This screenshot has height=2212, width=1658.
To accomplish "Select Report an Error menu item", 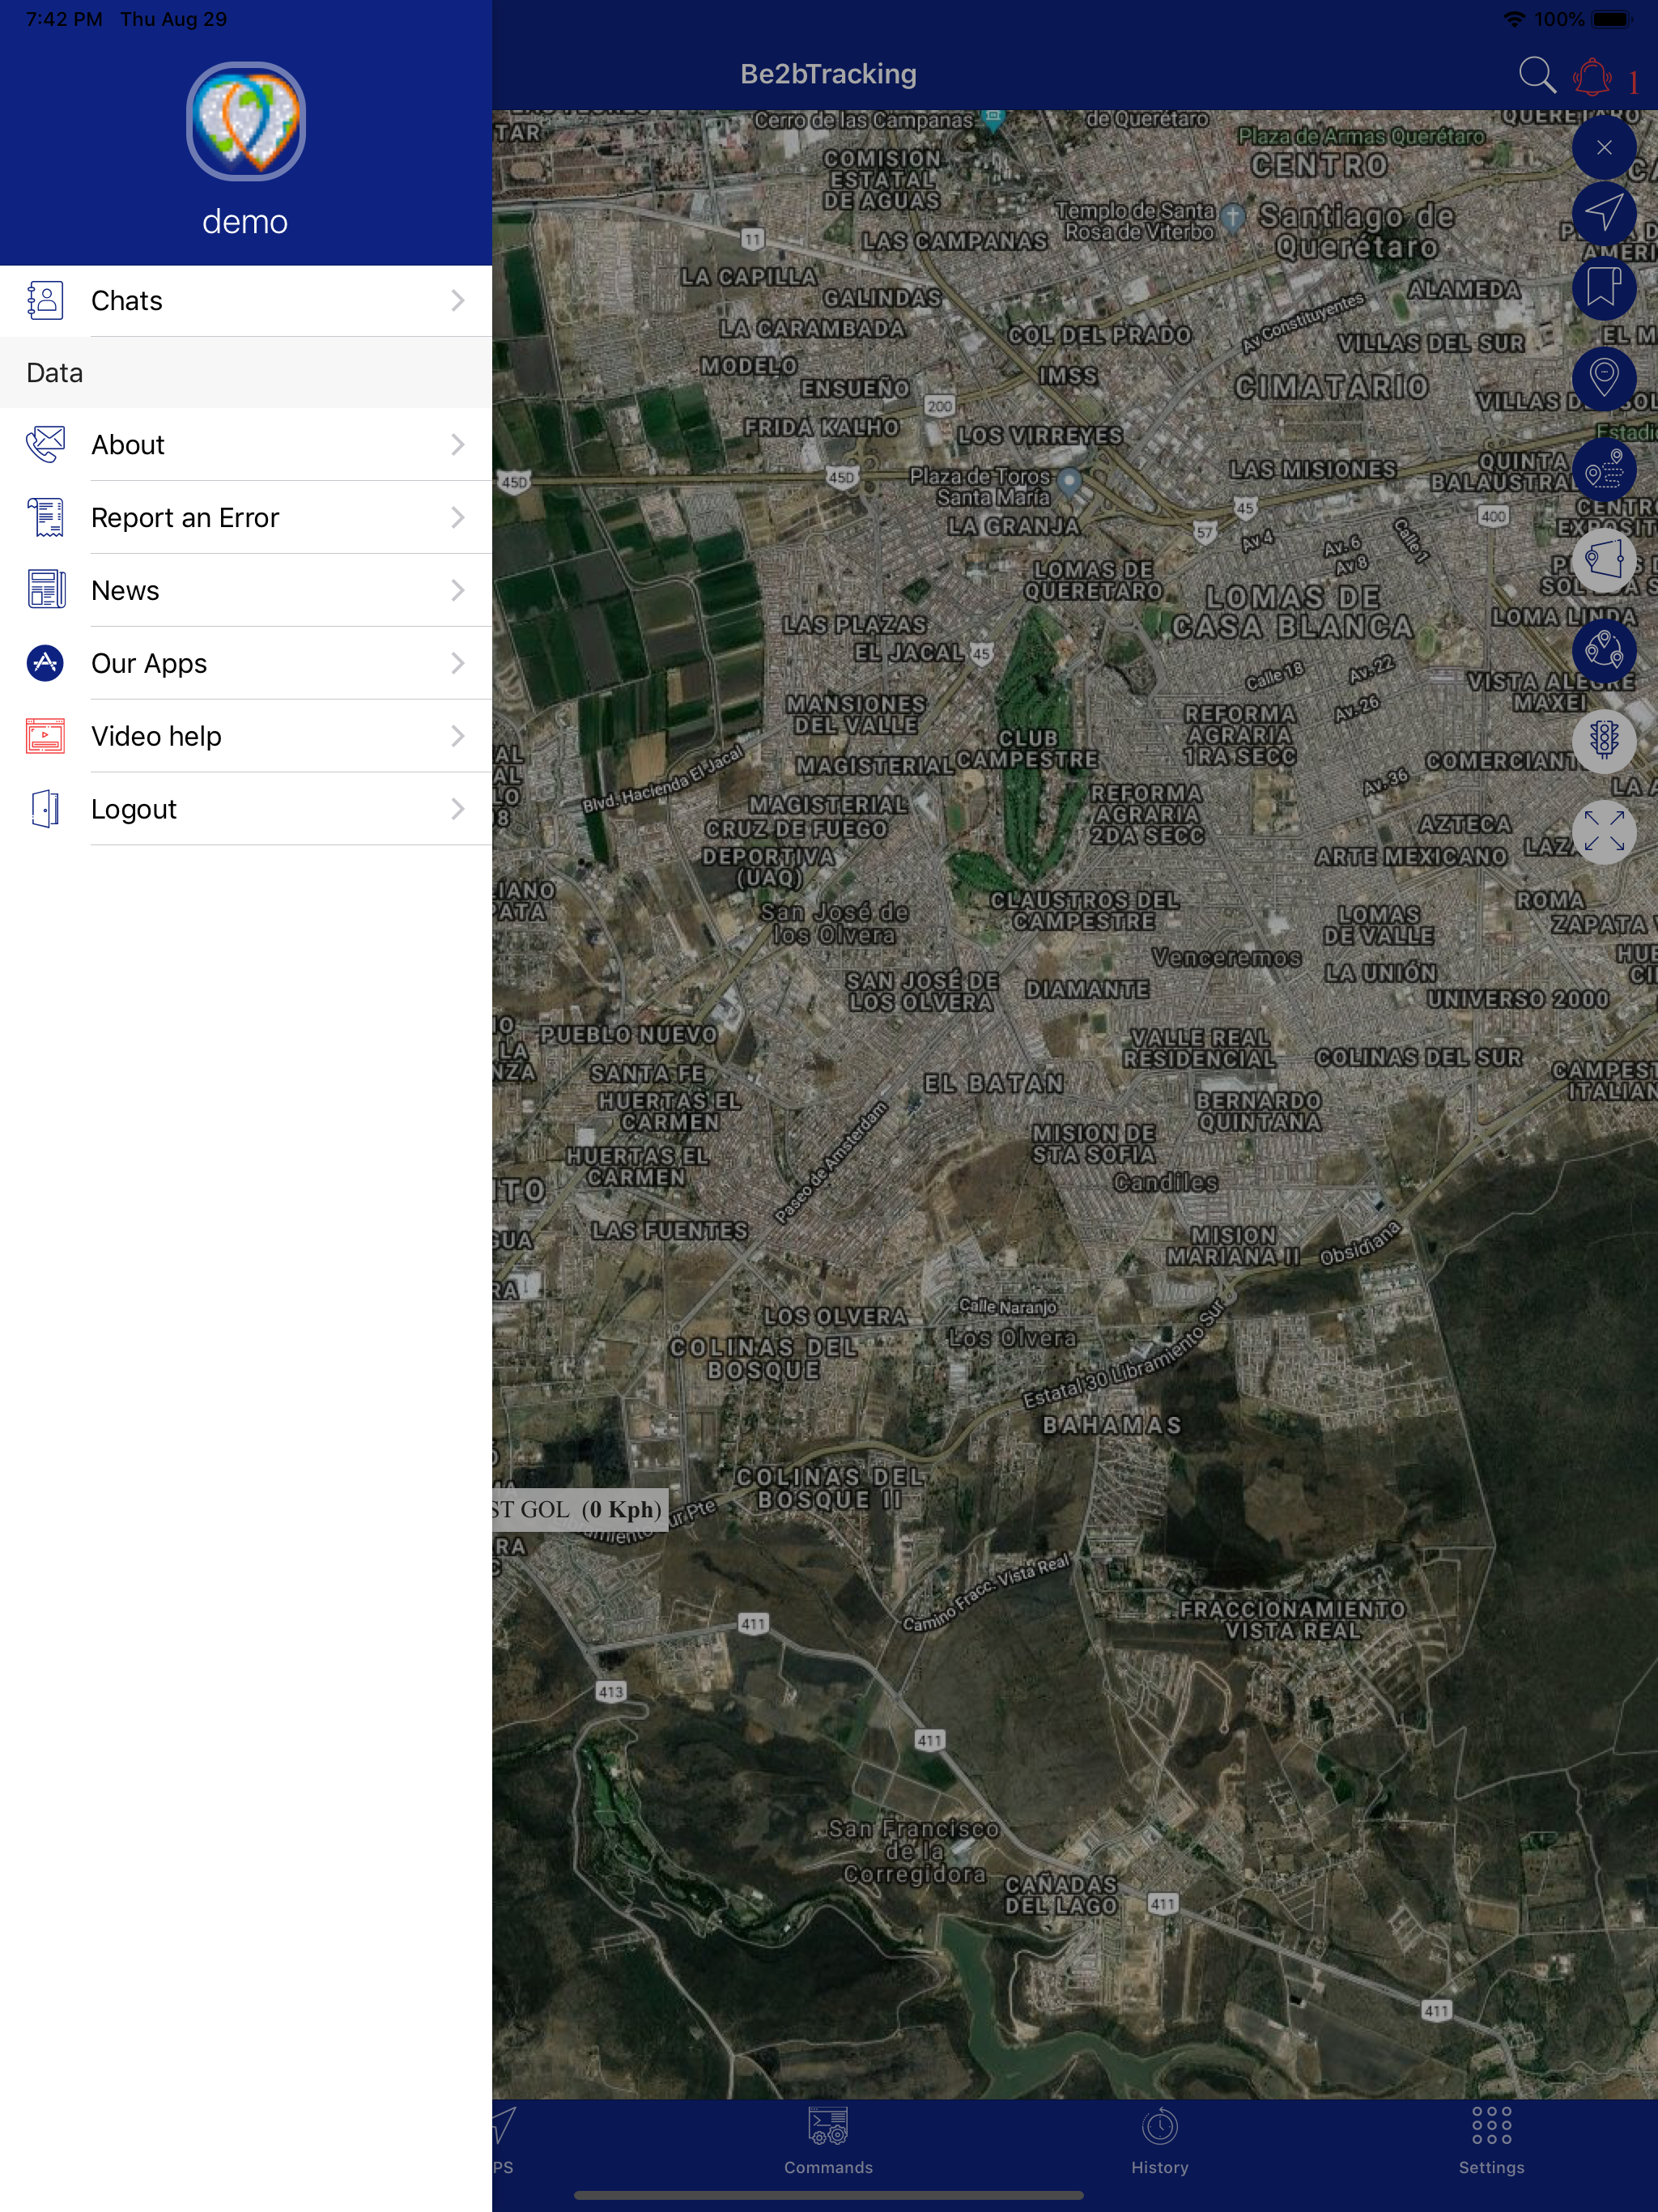I will [x=185, y=518].
